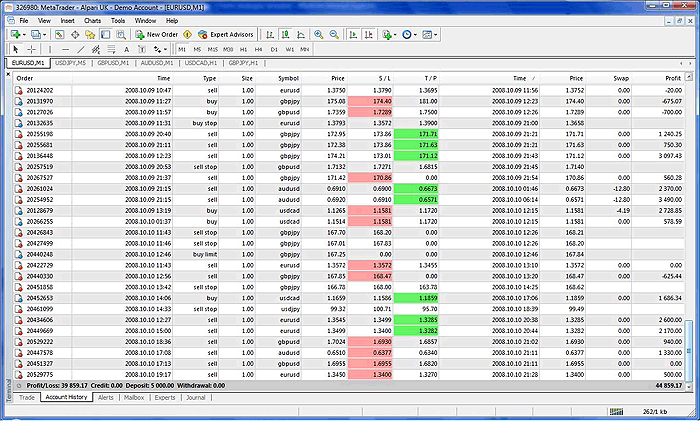Select the Text tool
700x421 pixels.
(x=126, y=49)
